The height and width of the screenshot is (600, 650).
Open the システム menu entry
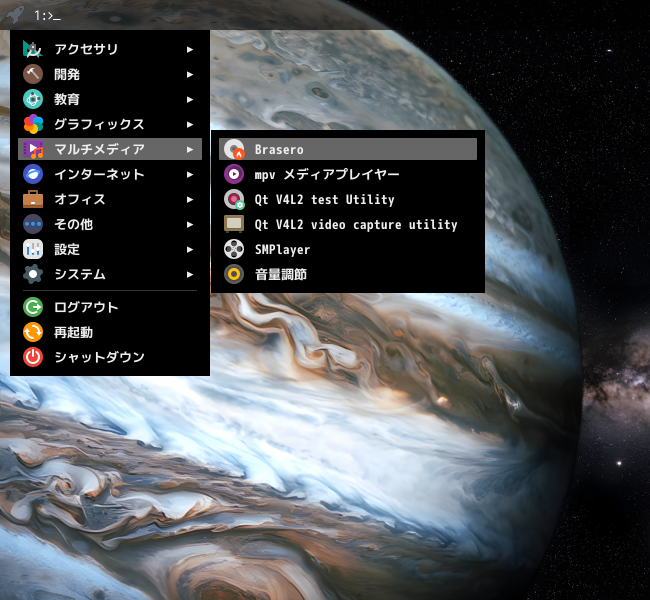pos(110,274)
